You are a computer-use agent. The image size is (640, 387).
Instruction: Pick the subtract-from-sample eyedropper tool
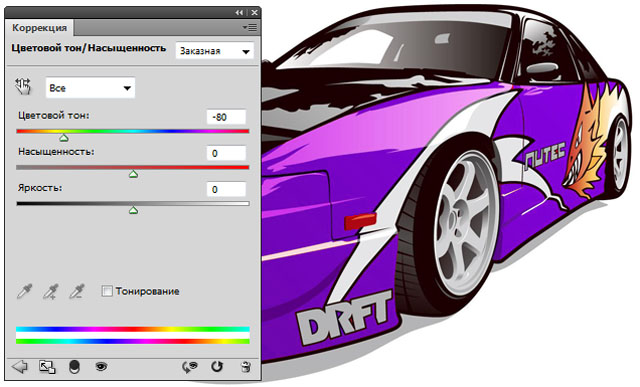(x=77, y=291)
